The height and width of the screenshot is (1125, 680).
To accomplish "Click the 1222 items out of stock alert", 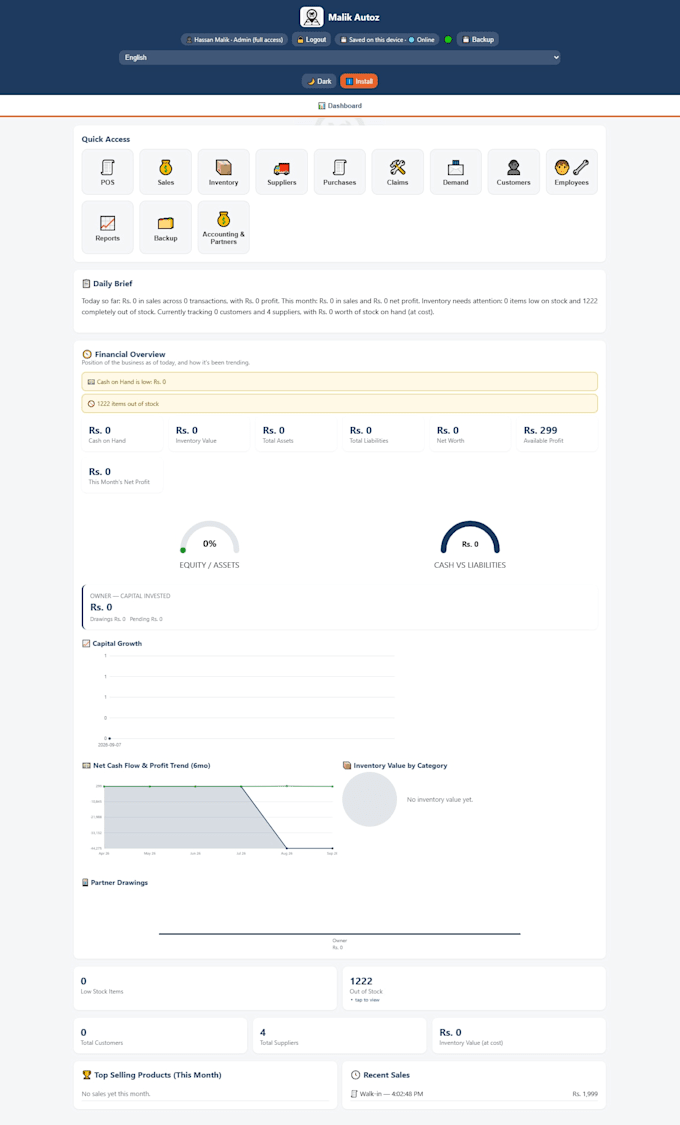I will [x=339, y=403].
